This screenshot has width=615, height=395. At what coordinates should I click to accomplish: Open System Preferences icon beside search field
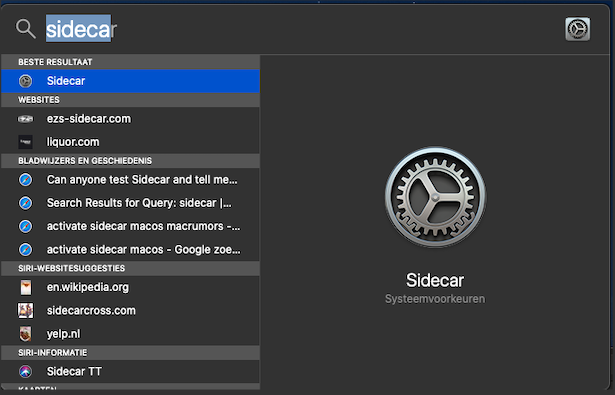pos(577,29)
